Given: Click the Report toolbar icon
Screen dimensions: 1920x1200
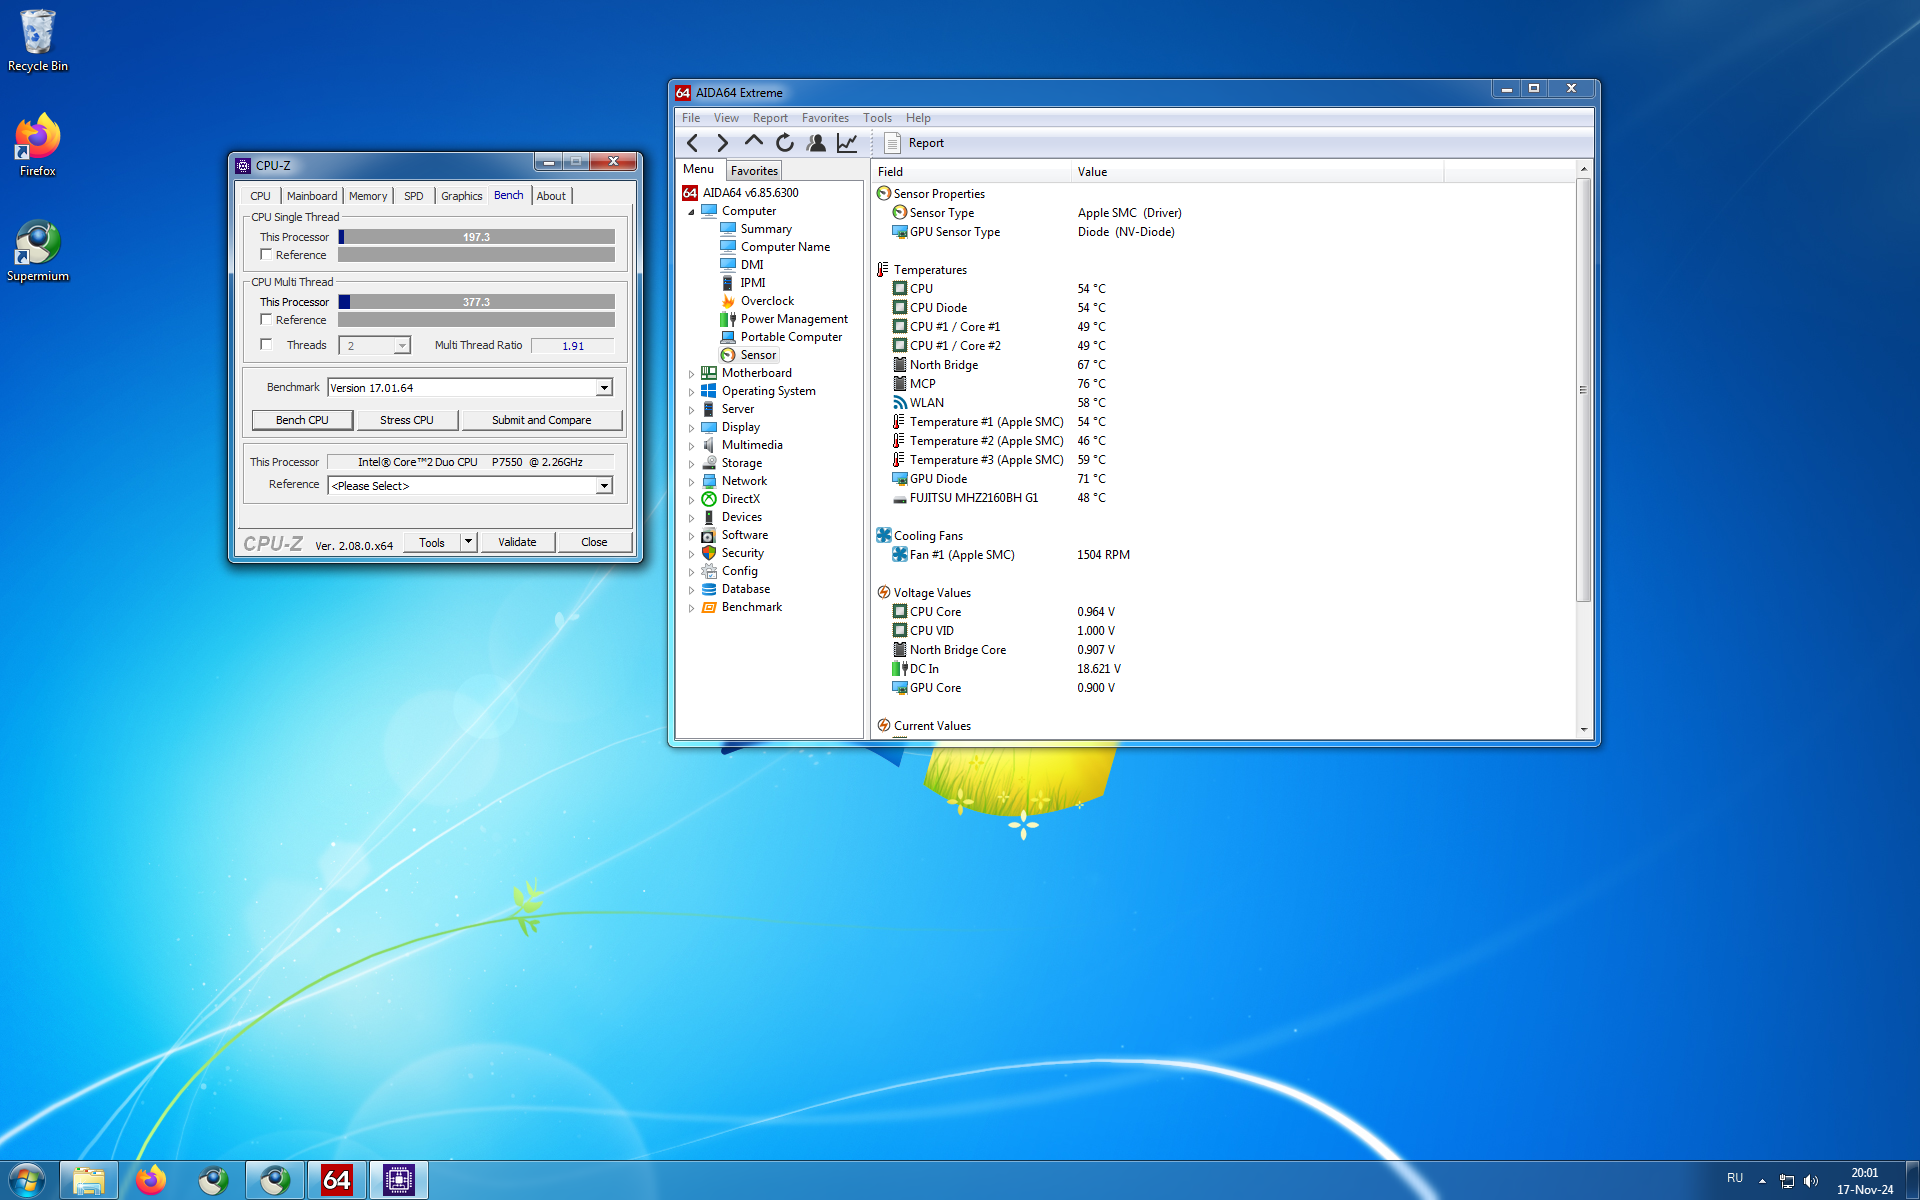Looking at the screenshot, I should pos(914,143).
